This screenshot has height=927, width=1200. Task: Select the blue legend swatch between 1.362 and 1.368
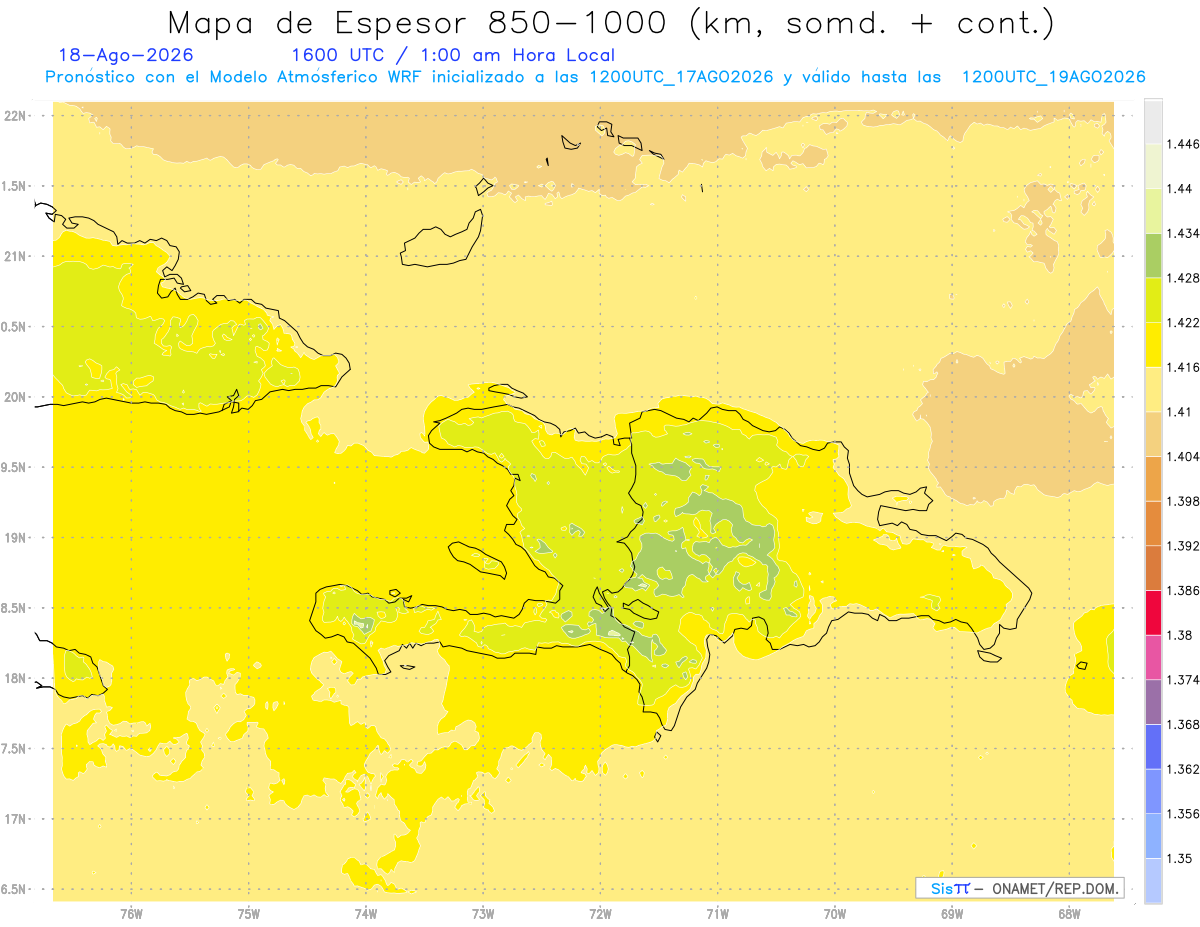coord(1153,747)
